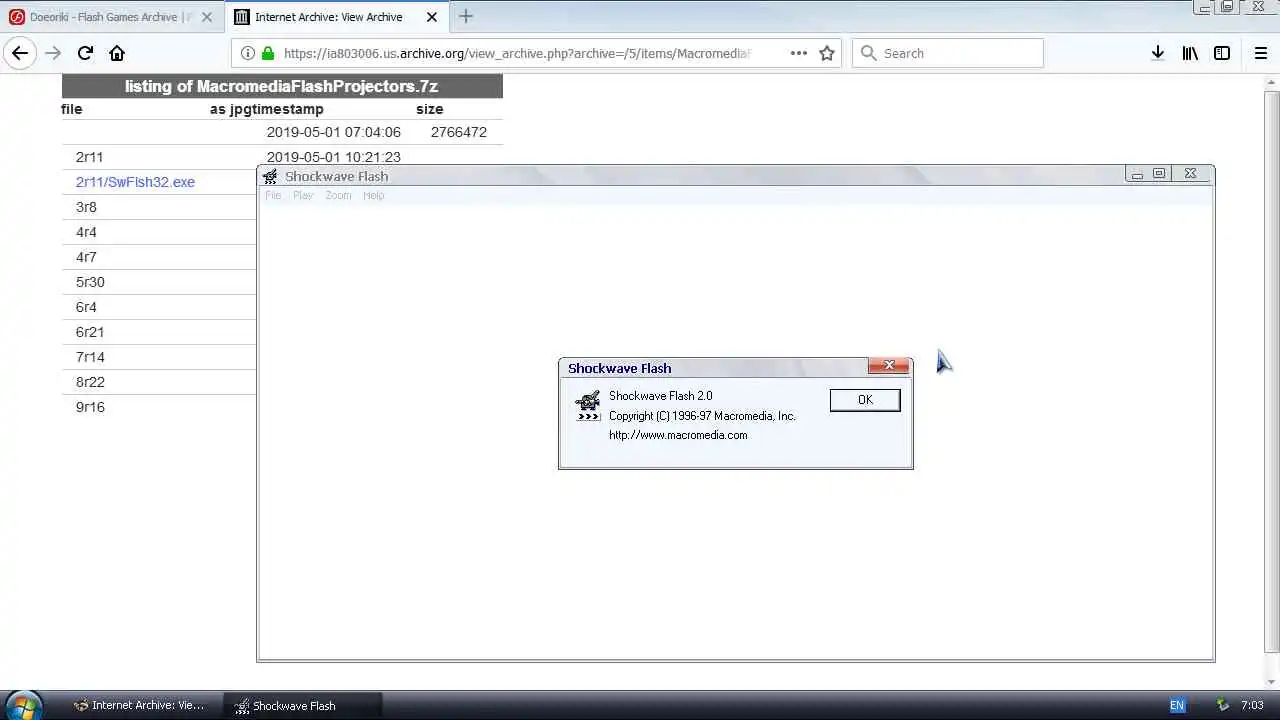Image resolution: width=1280 pixels, height=720 pixels.
Task: Click the size value 2766472
Action: [x=459, y=132]
